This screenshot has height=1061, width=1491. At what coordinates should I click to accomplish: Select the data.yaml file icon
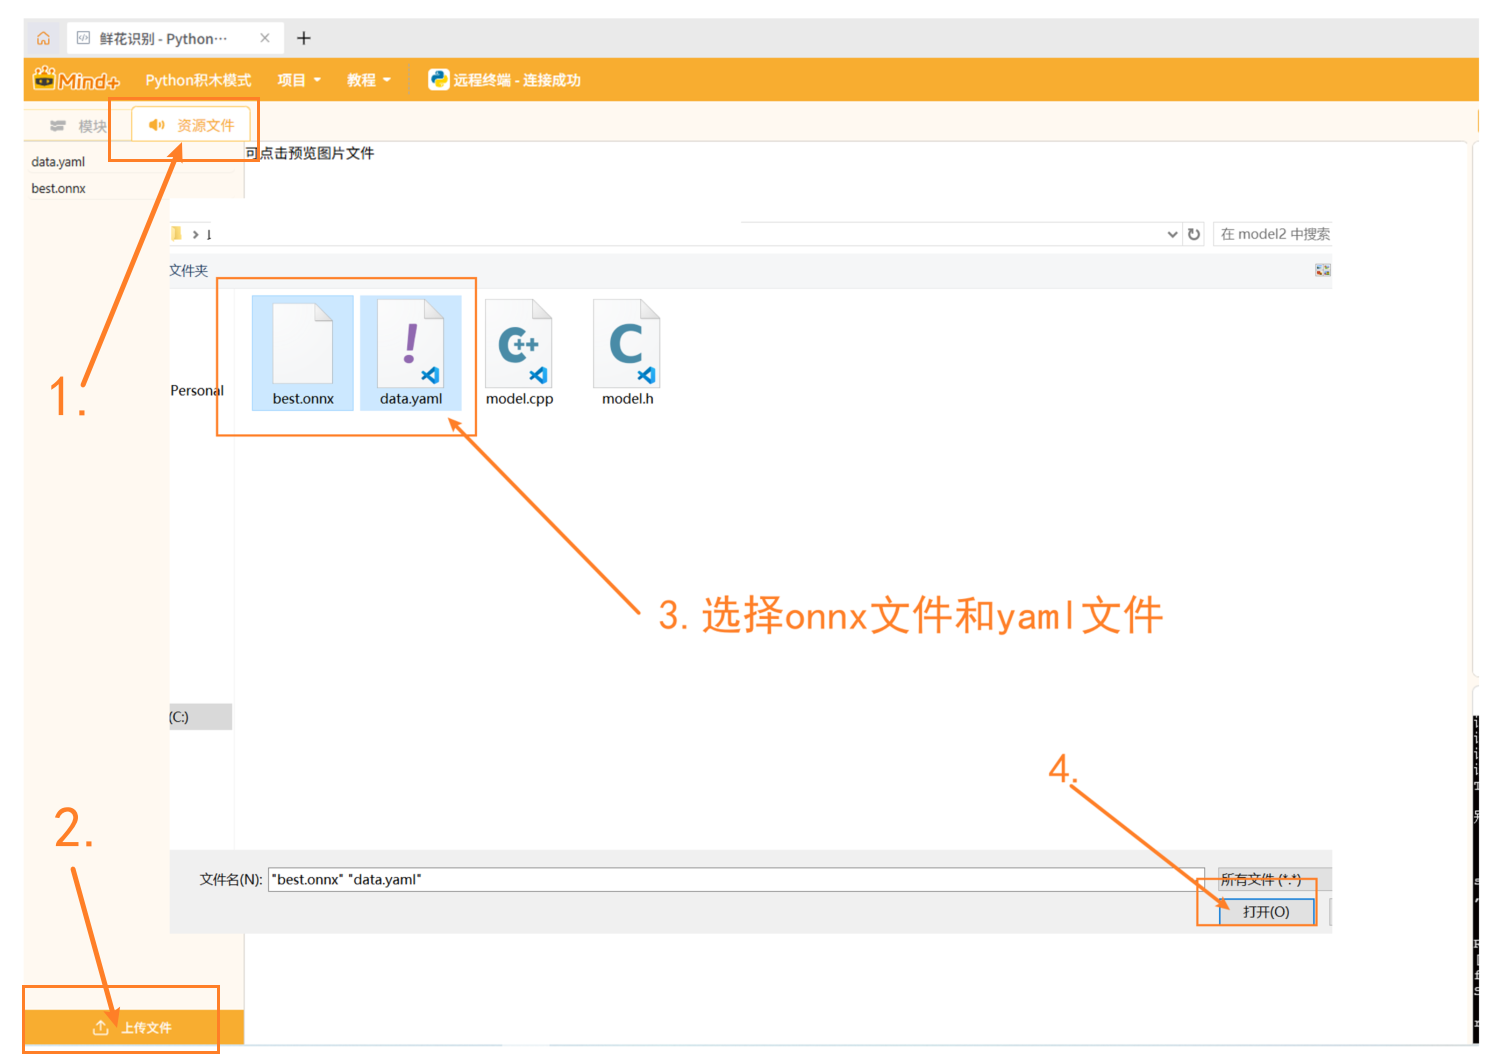pos(411,345)
